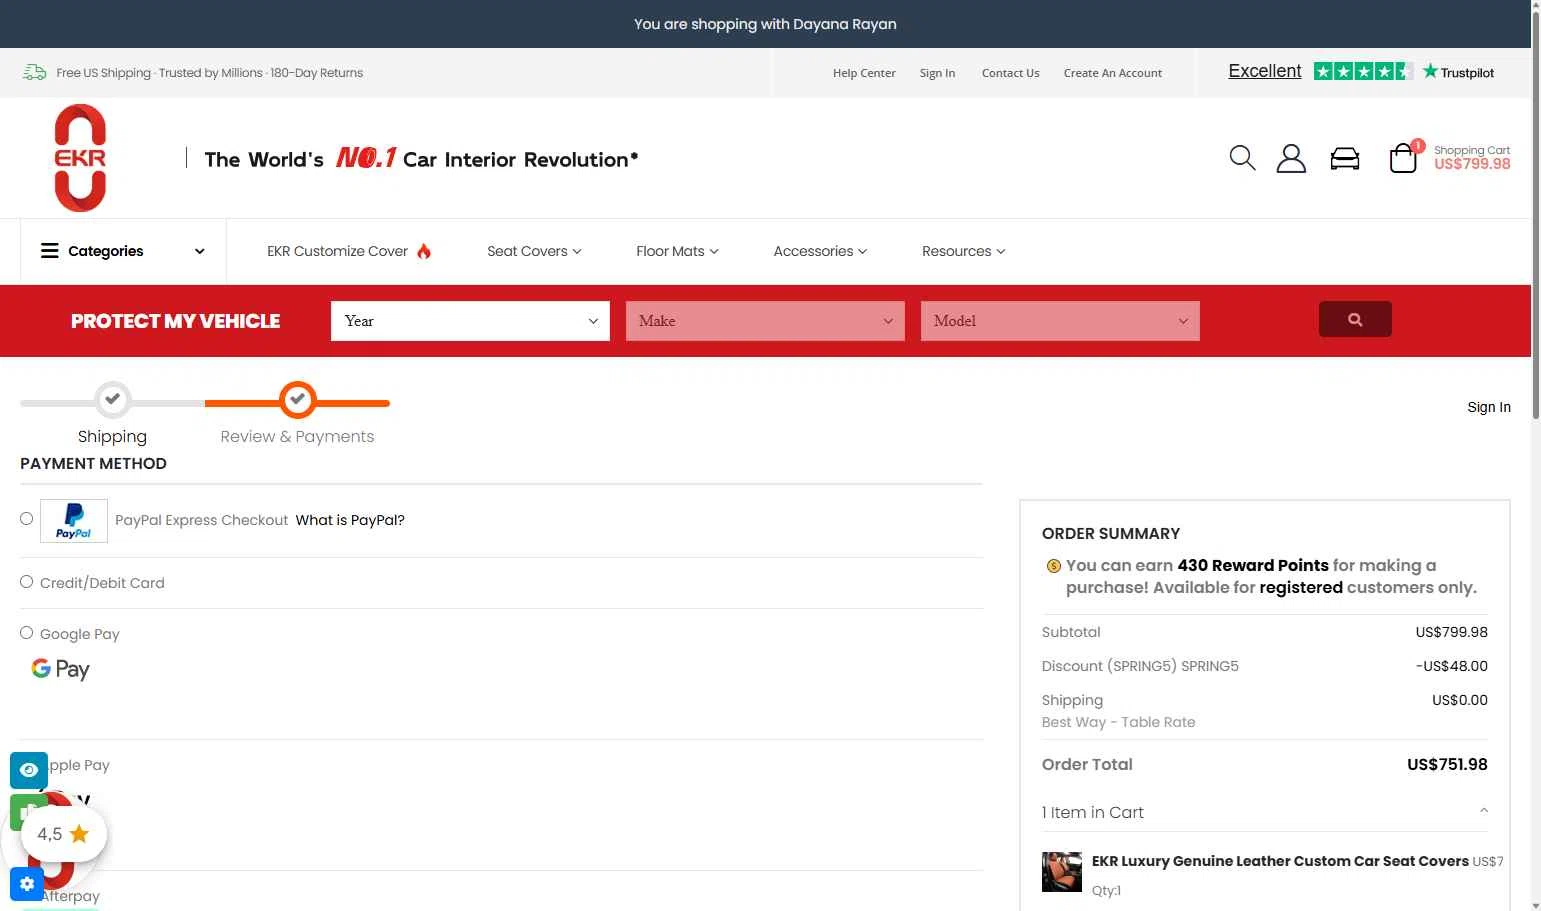Open the What is PayPal? link
This screenshot has width=1541, height=911.
coord(350,520)
